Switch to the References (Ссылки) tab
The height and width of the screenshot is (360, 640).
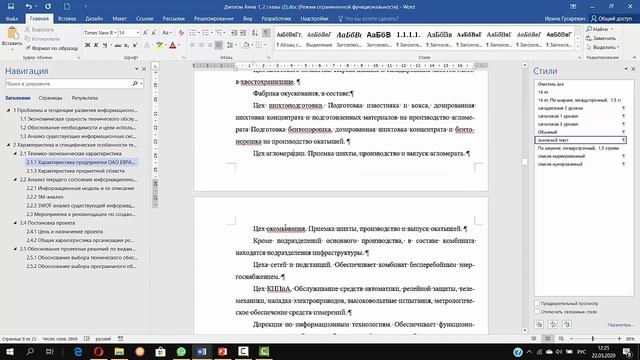click(144, 18)
